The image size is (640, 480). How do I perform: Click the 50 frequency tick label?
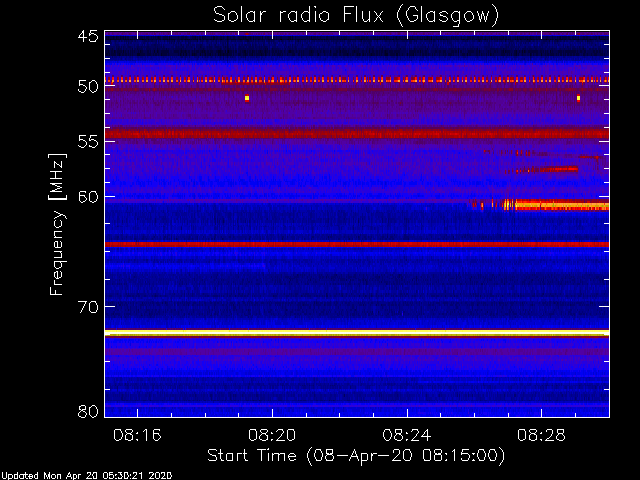tap(88, 87)
